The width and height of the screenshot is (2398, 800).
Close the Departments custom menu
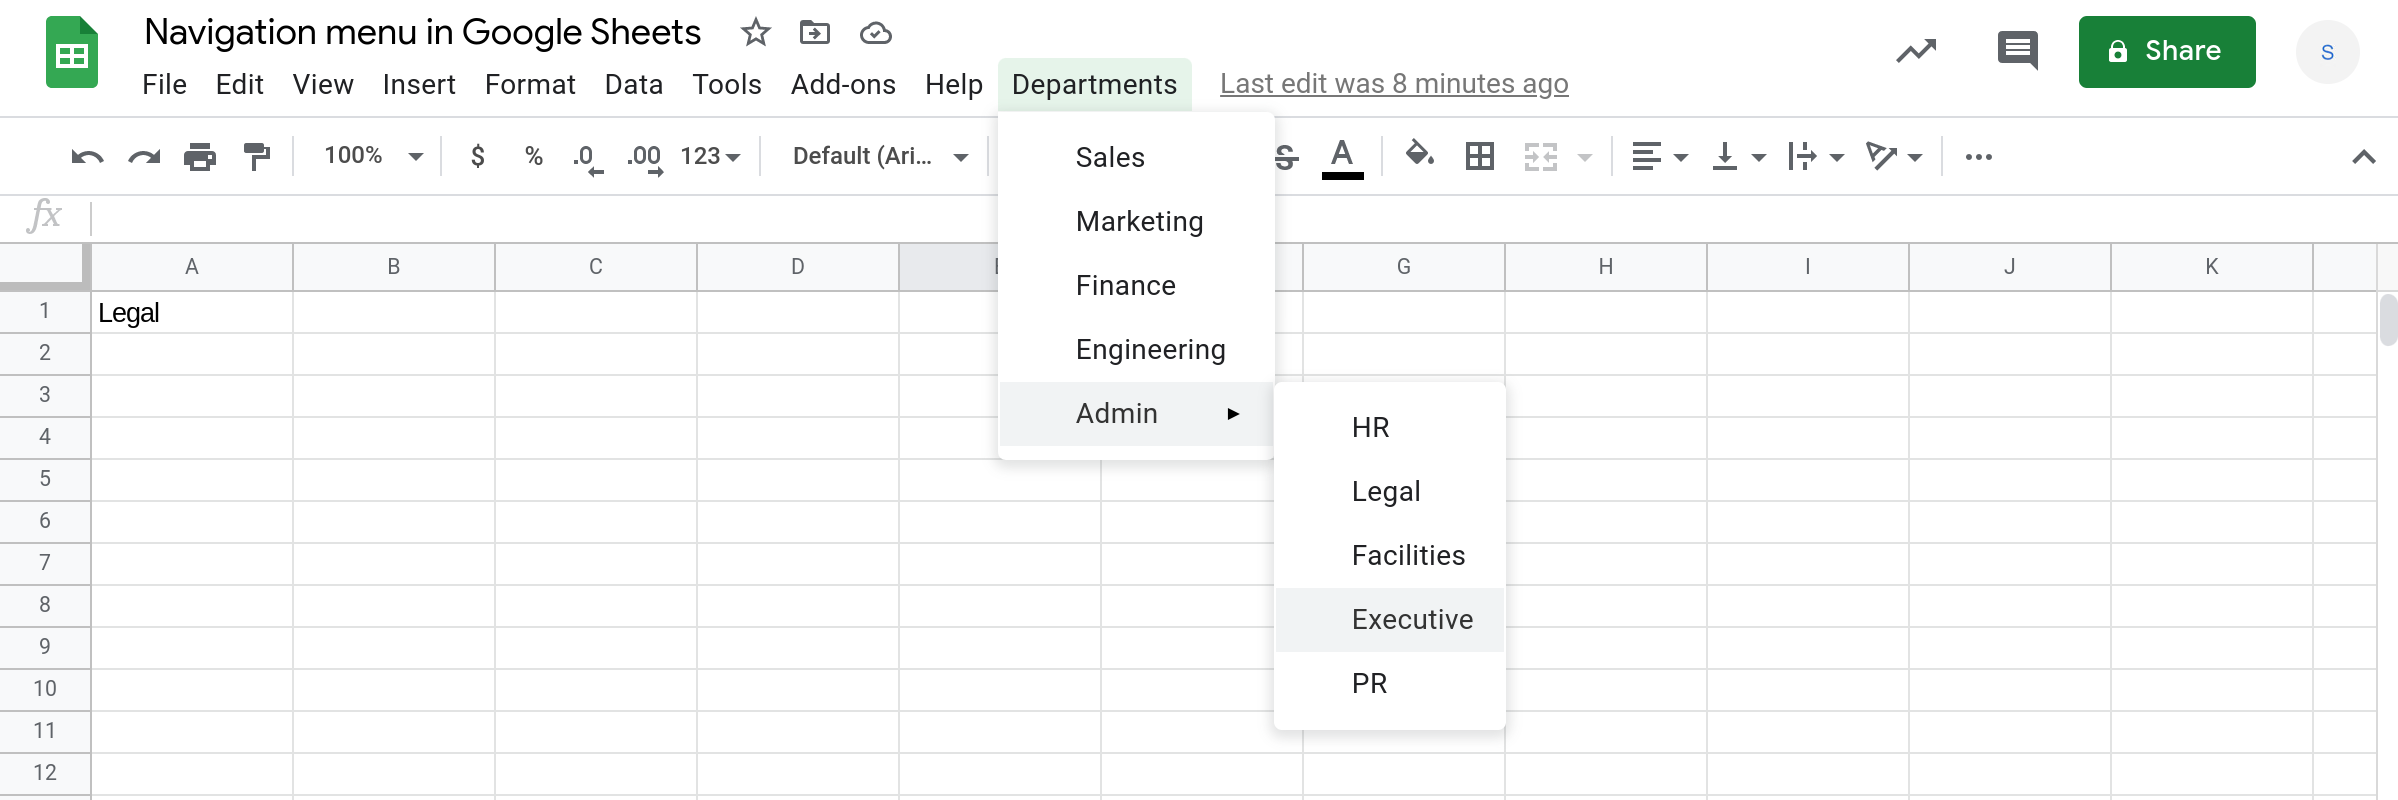click(x=1094, y=84)
